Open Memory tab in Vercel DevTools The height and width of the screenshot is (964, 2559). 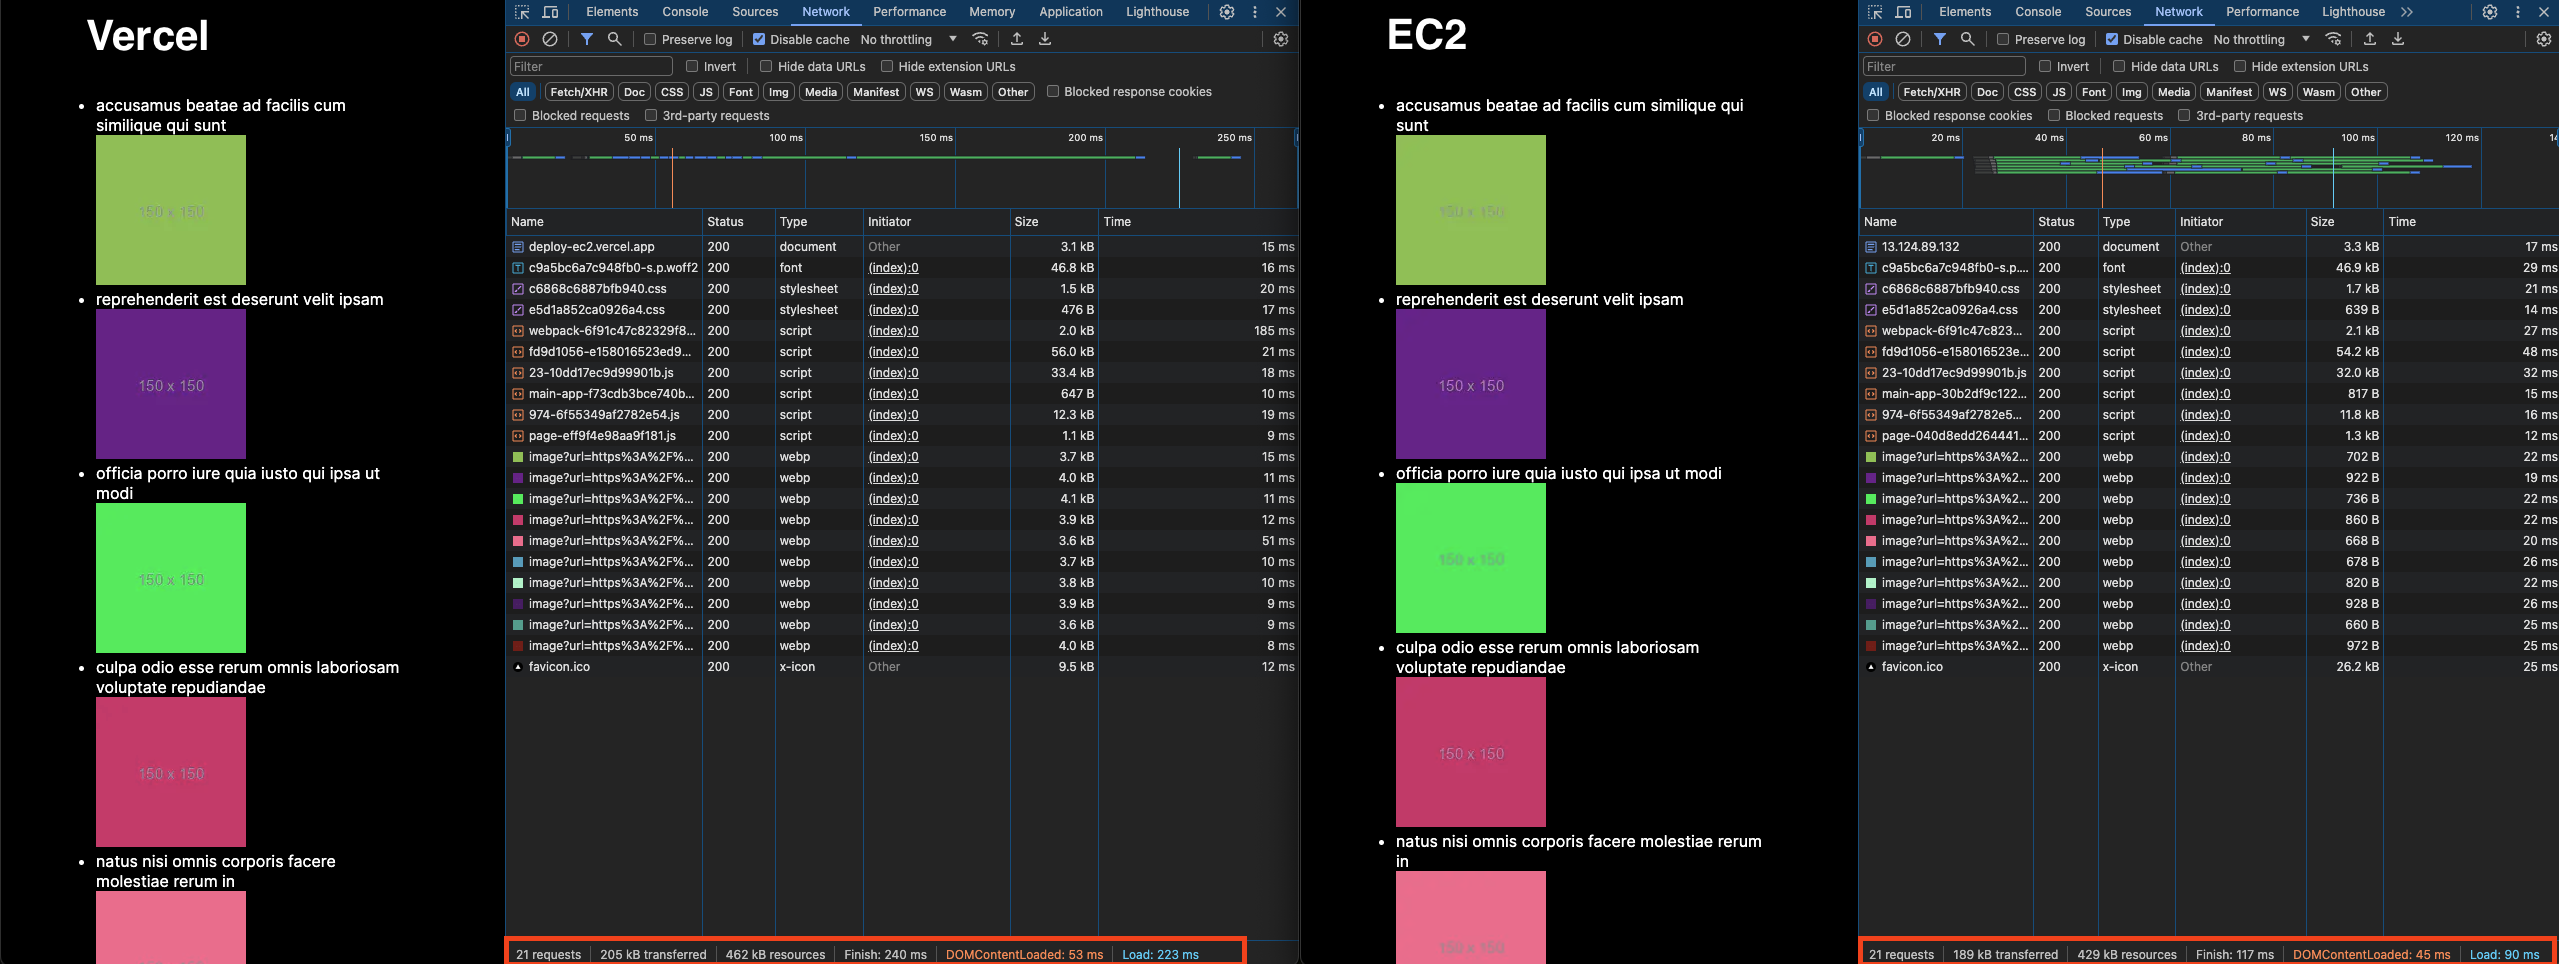[992, 12]
